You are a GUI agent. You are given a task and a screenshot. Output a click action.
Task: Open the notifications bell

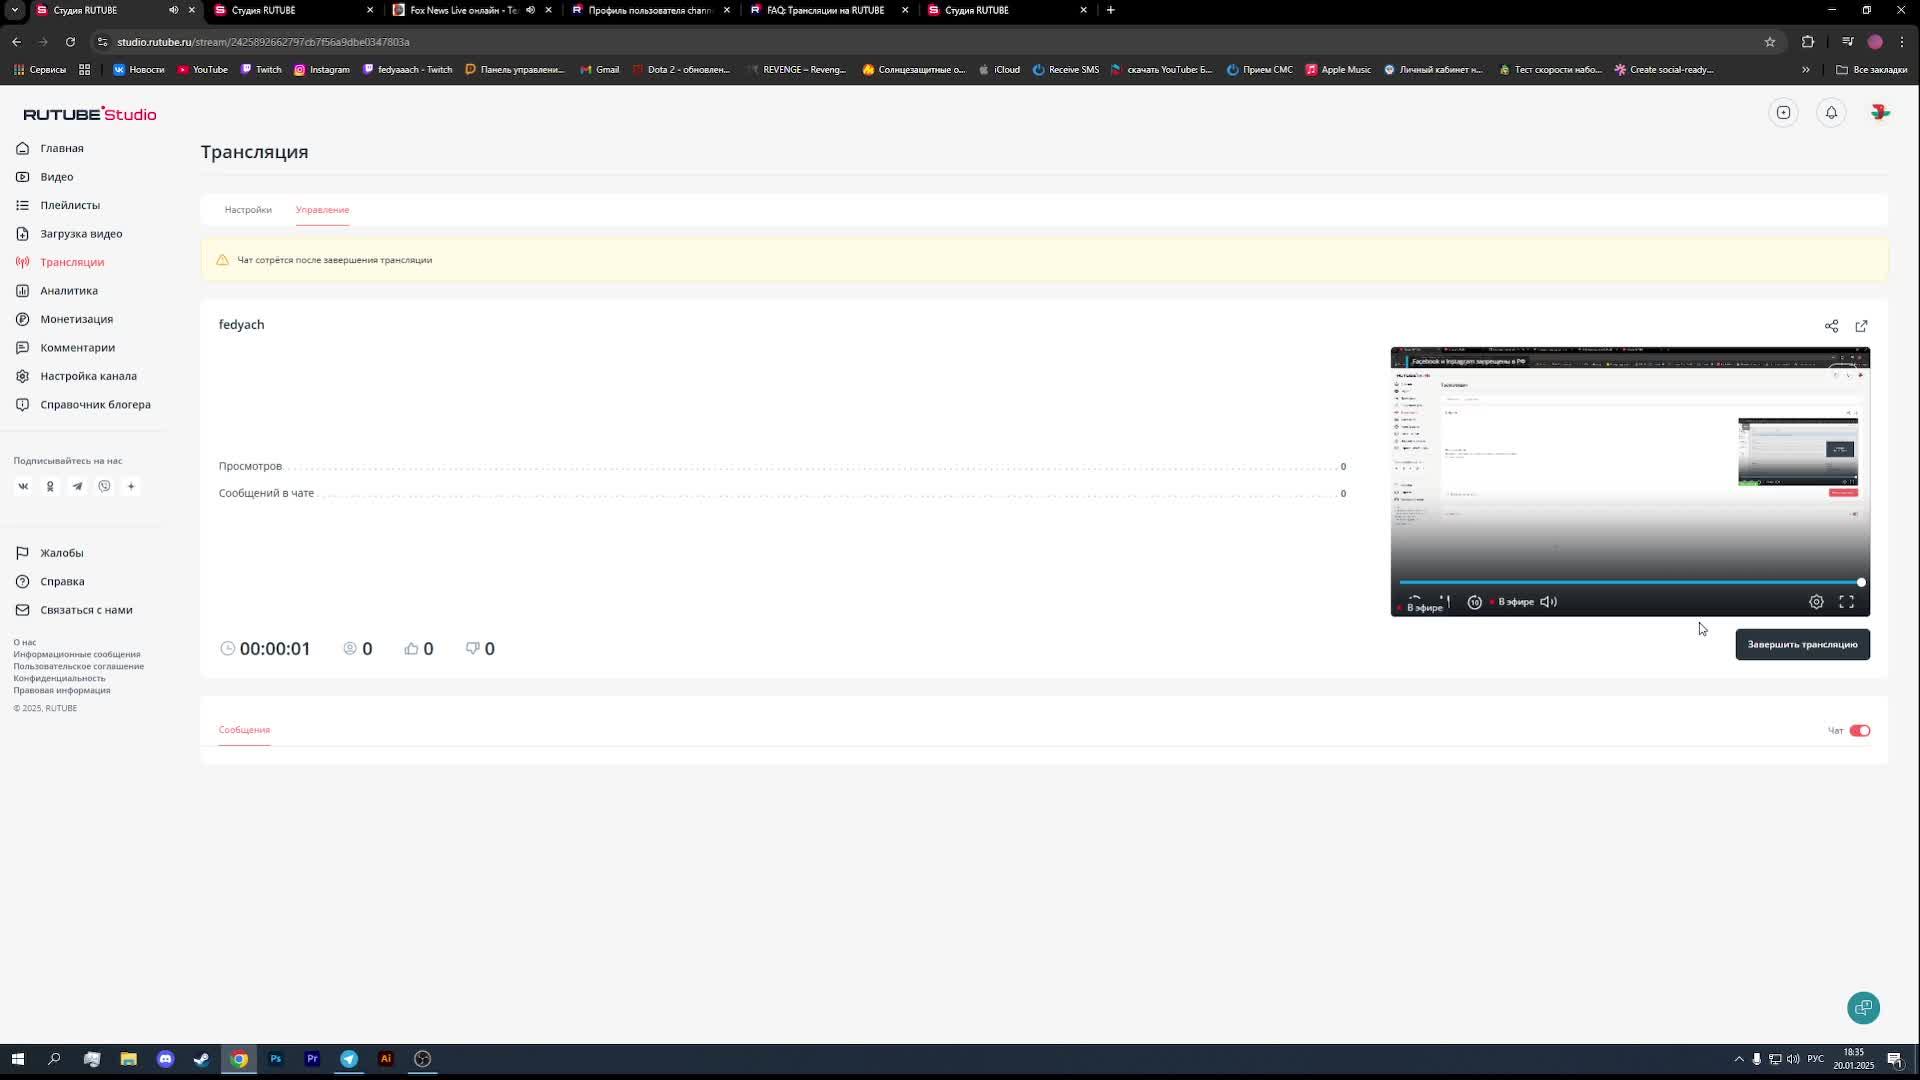click(1831, 113)
